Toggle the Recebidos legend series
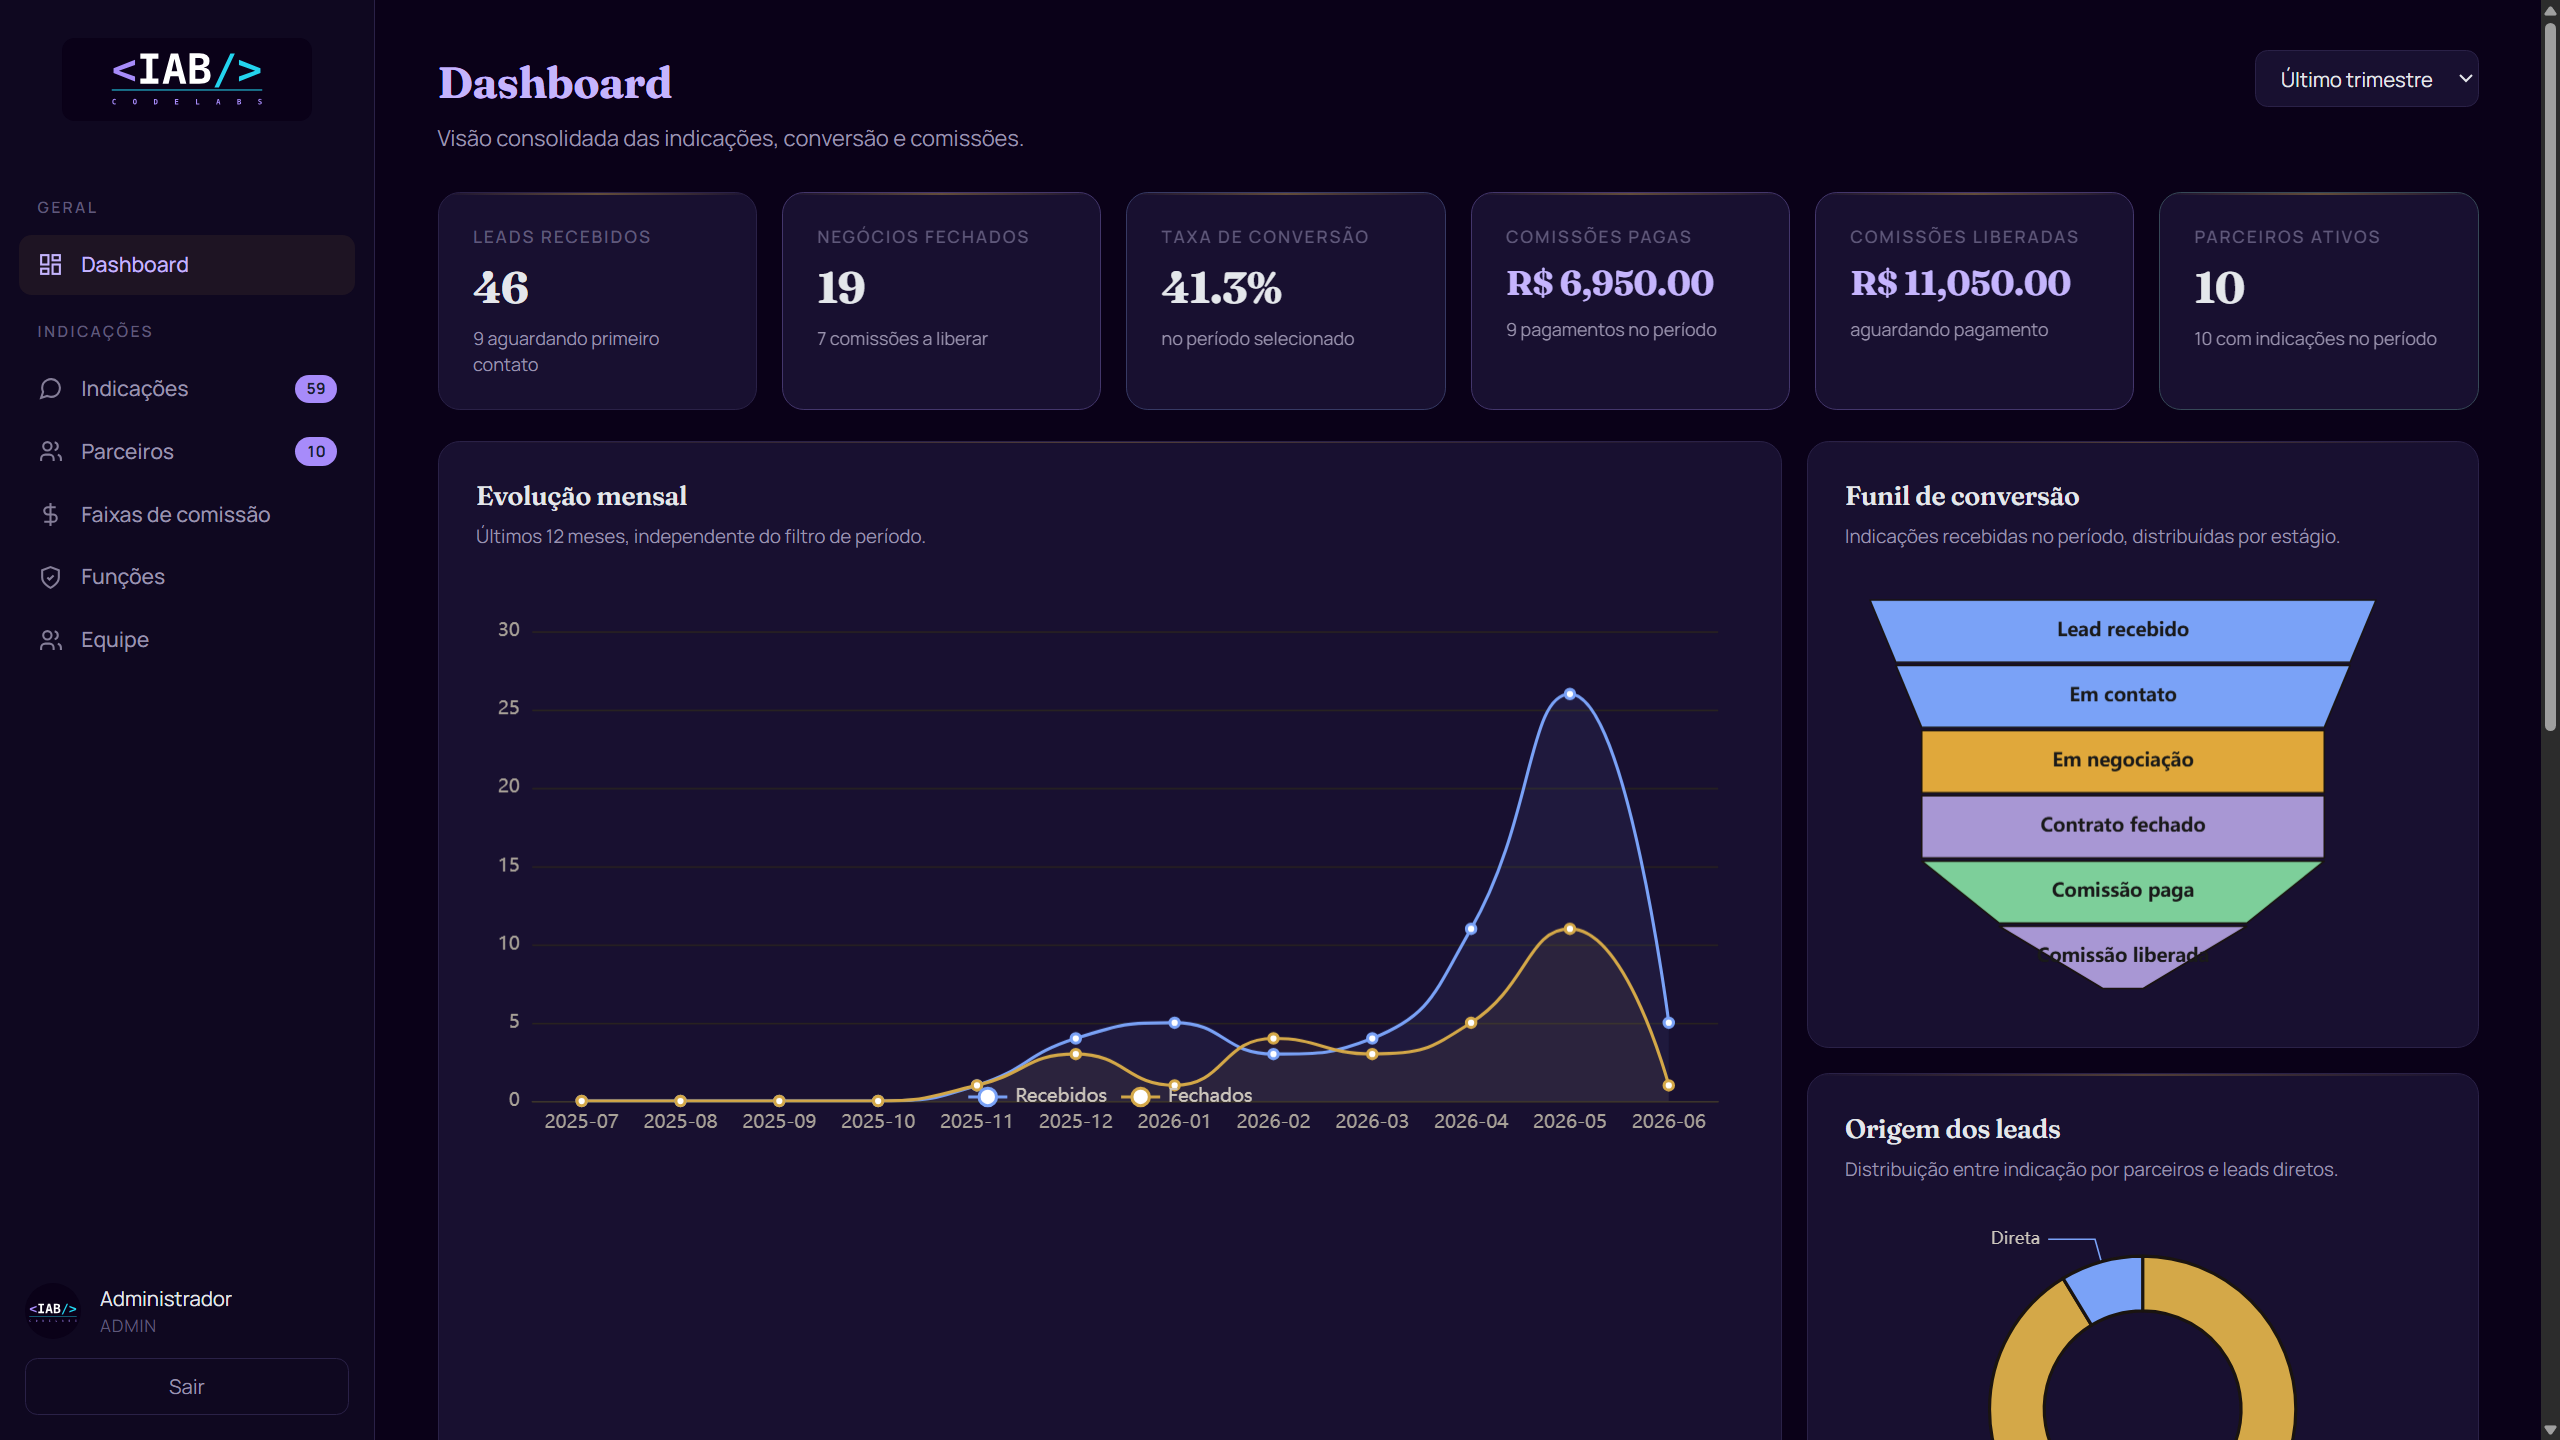Screen dimensions: 2560x1440 pyautogui.click(x=1039, y=1096)
